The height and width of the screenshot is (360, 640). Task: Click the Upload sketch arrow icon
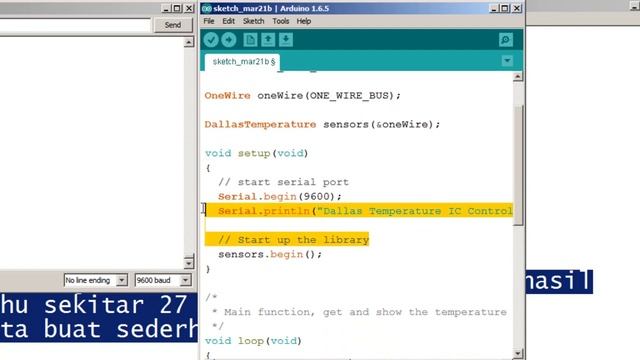coord(229,40)
